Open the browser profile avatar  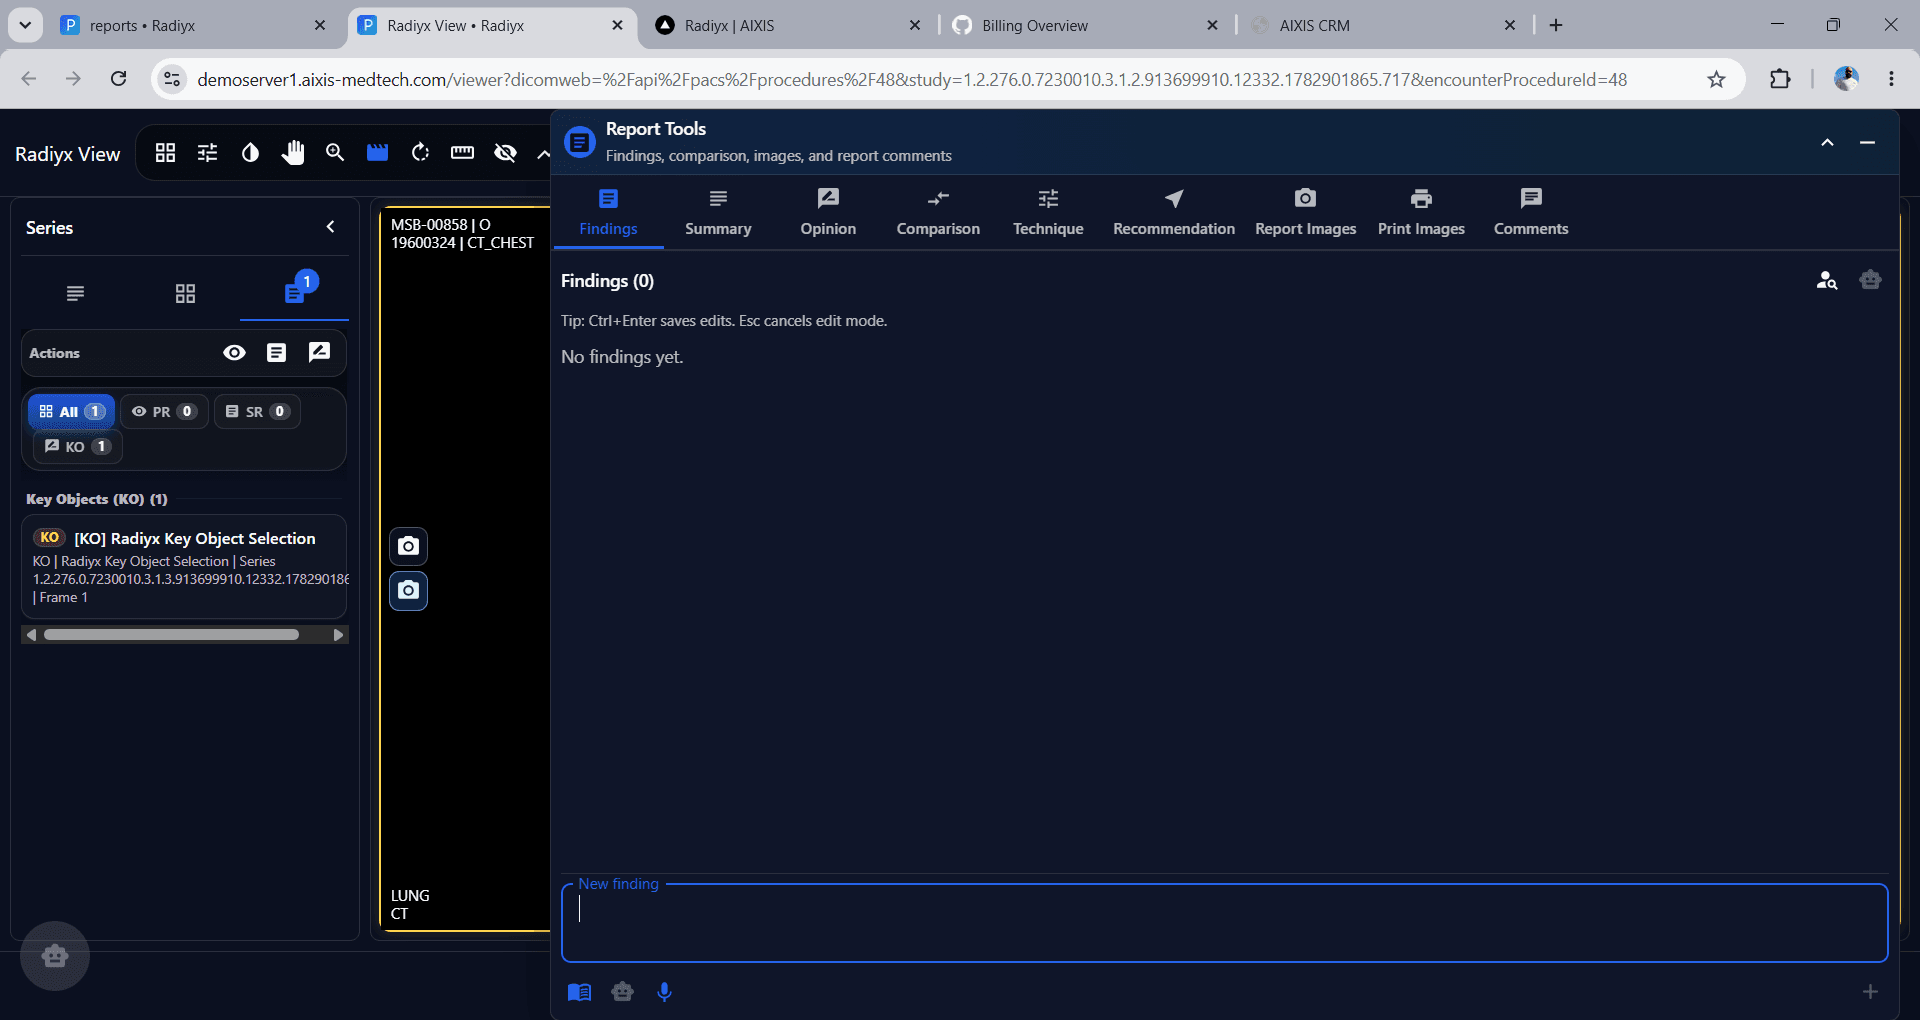(x=1846, y=79)
